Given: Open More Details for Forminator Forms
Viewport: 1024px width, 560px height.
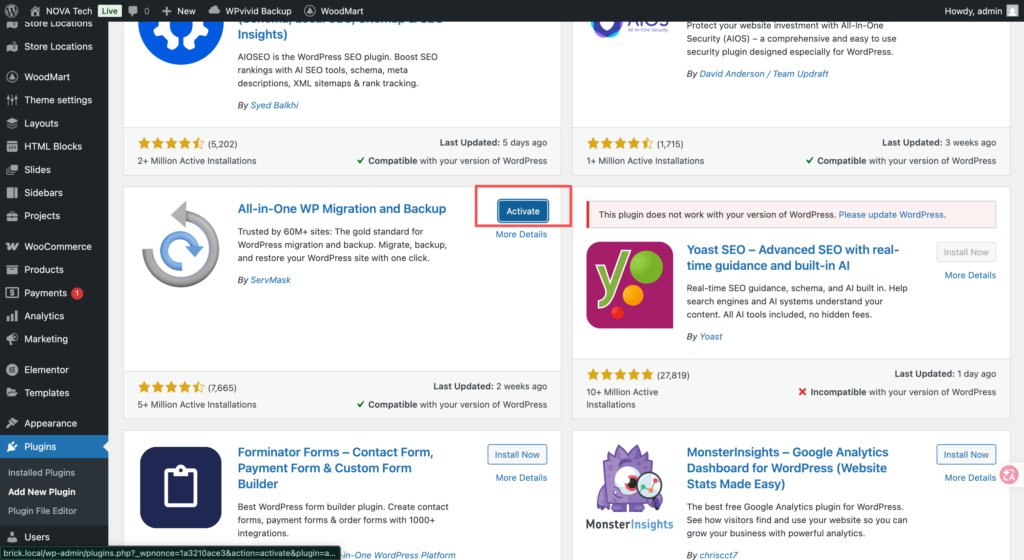Looking at the screenshot, I should (521, 478).
